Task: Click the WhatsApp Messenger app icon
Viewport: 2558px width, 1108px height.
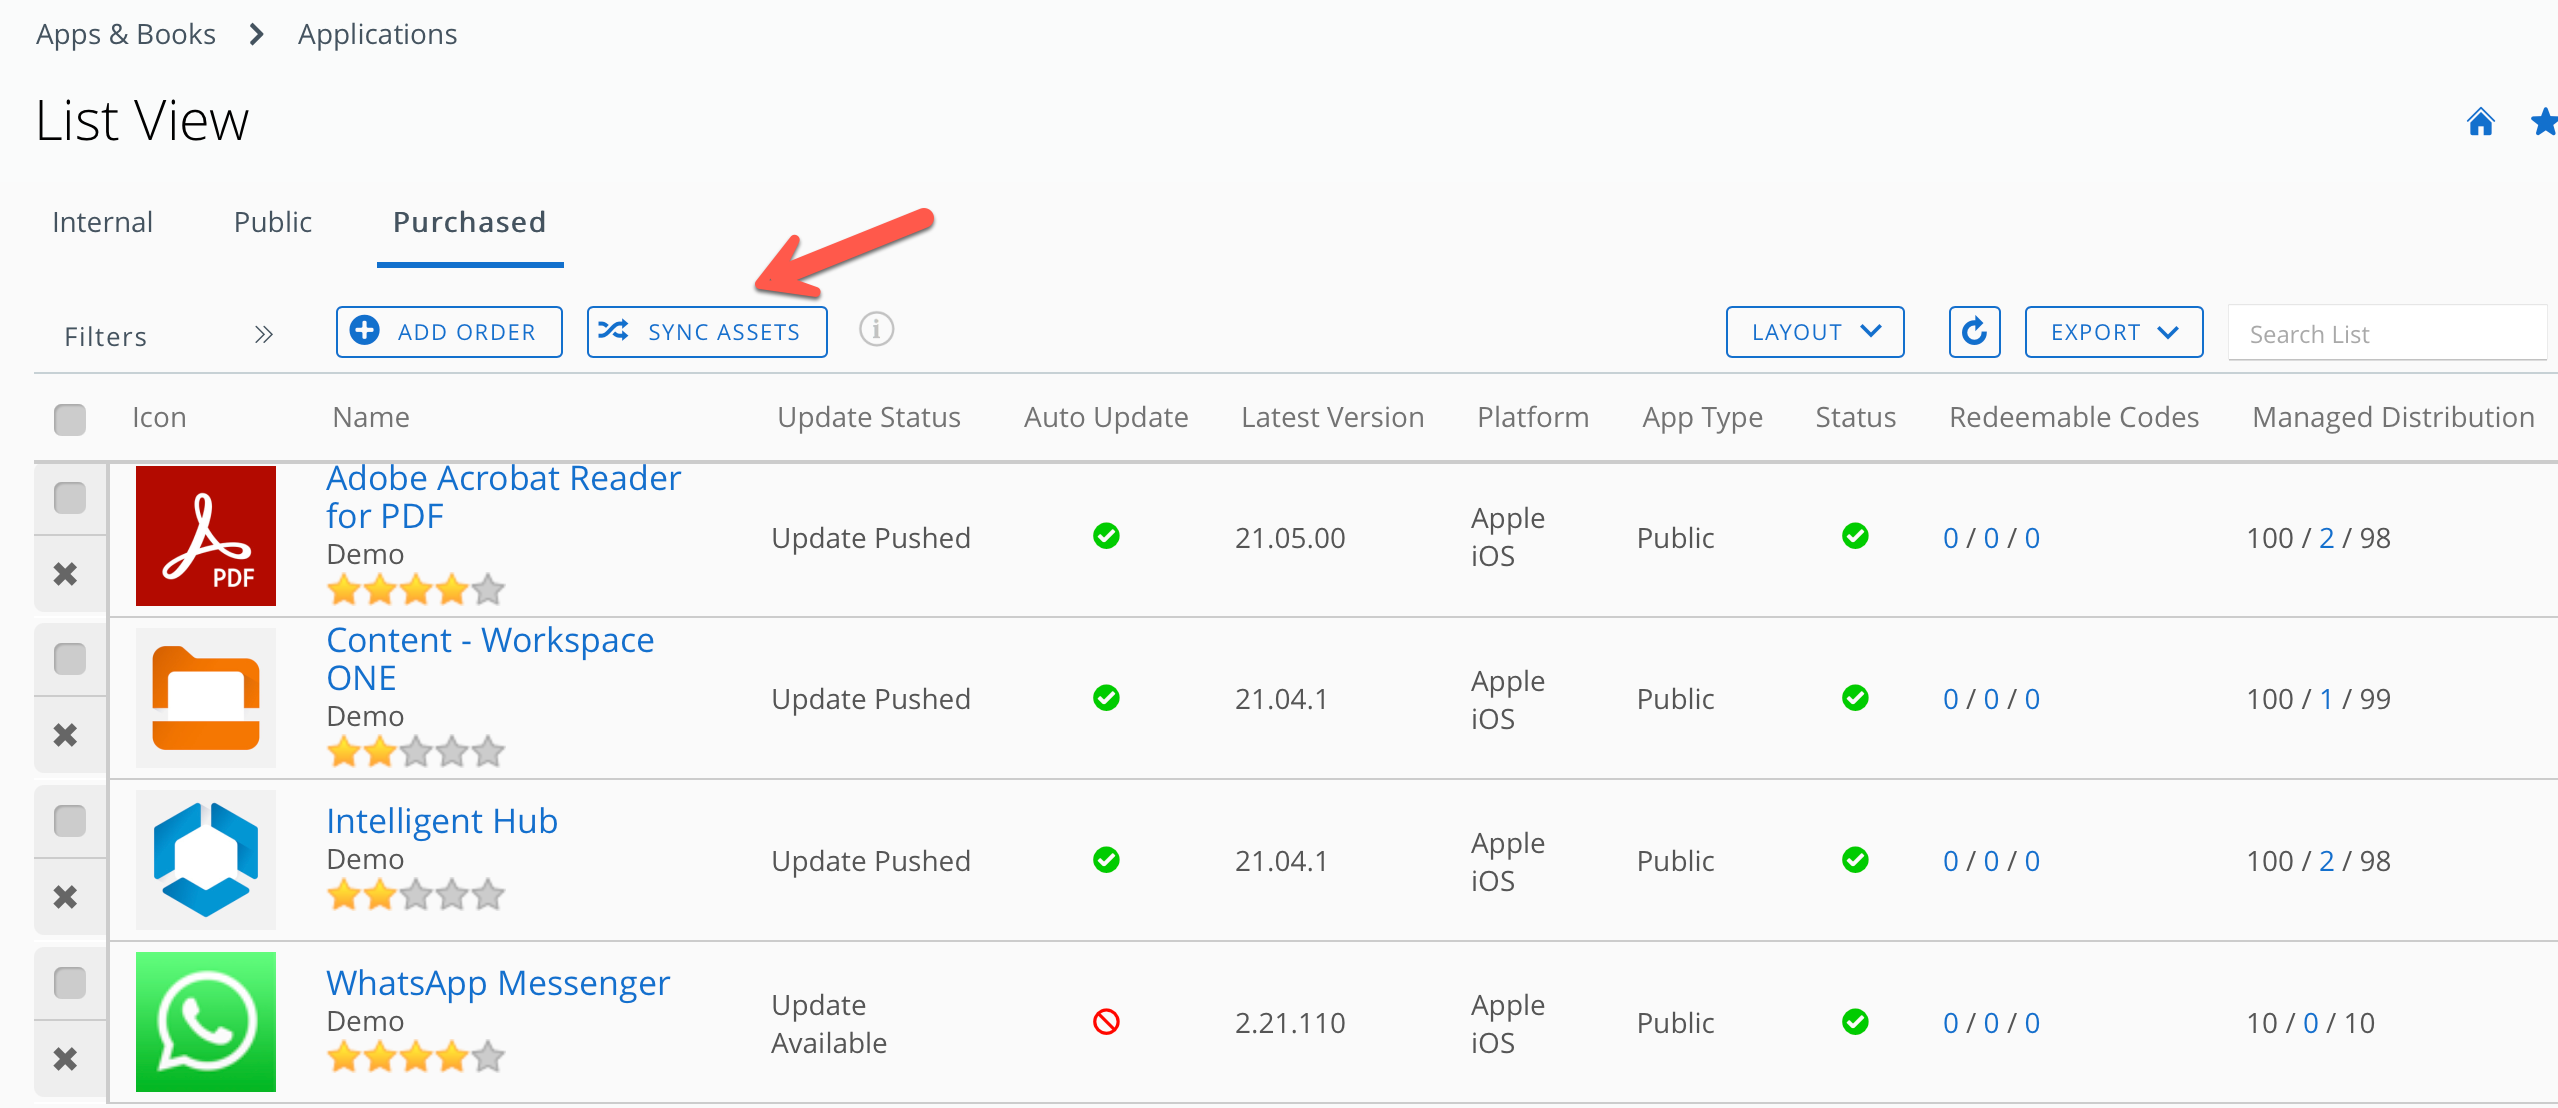Action: point(205,1021)
